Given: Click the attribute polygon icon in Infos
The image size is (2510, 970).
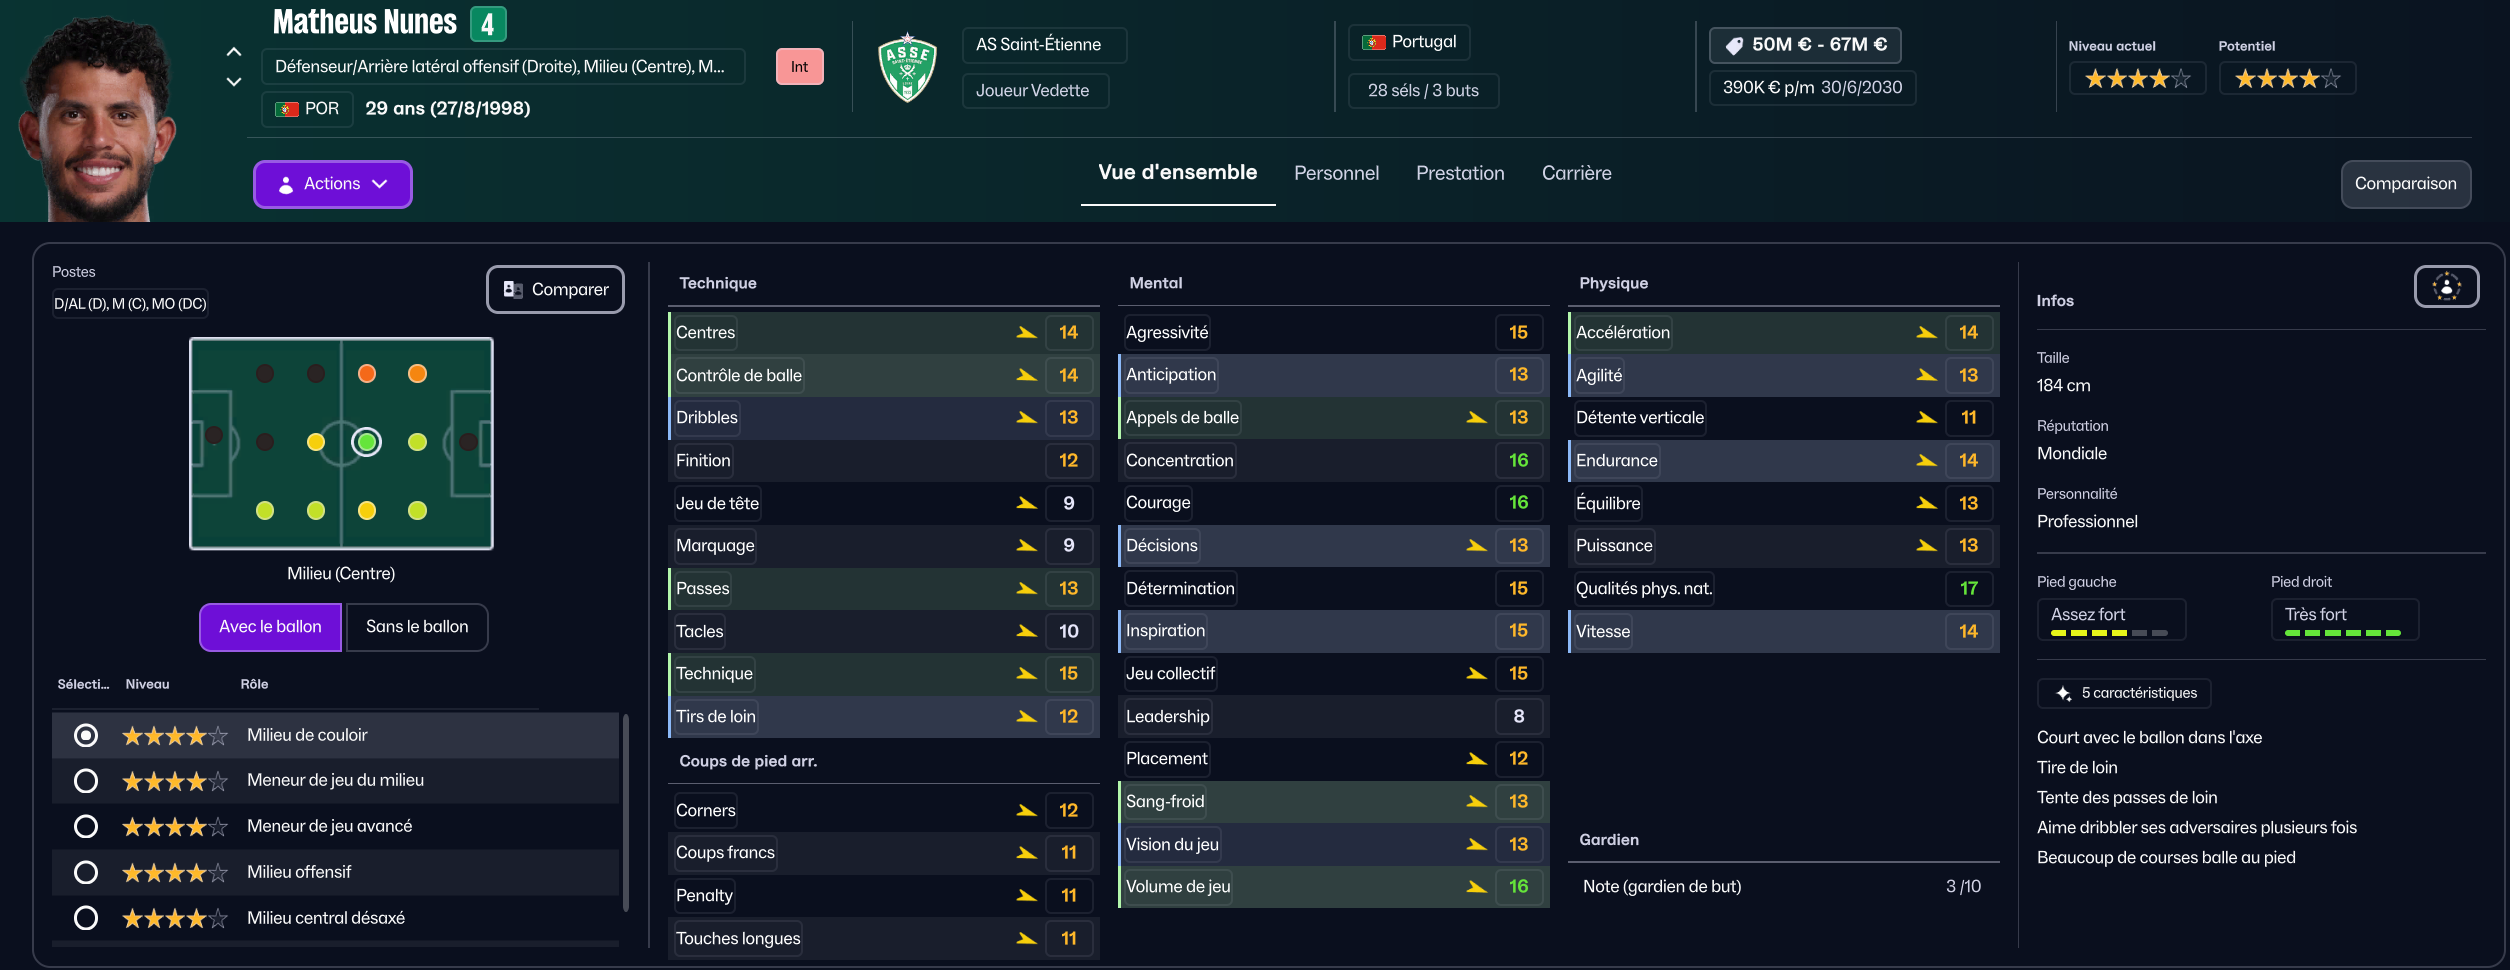Looking at the screenshot, I should pyautogui.click(x=2446, y=287).
